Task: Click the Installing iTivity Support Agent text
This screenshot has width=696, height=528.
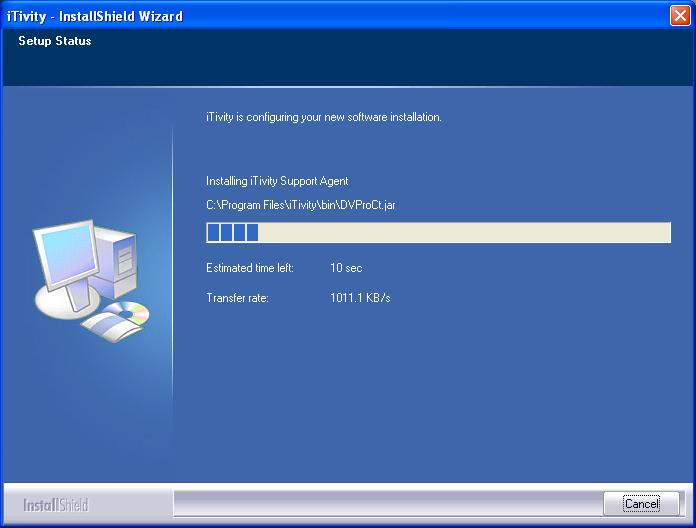Action: click(x=277, y=181)
